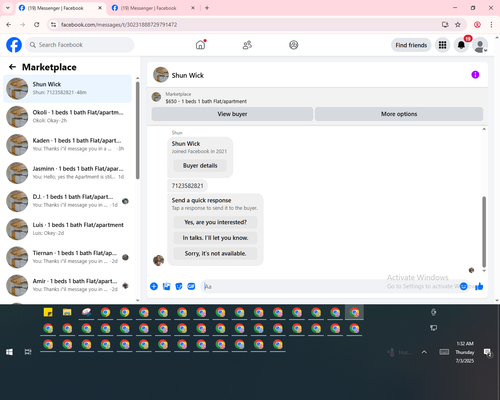This screenshot has width=500, height=400.
Task: Click the Find friends button
Action: 411,45
